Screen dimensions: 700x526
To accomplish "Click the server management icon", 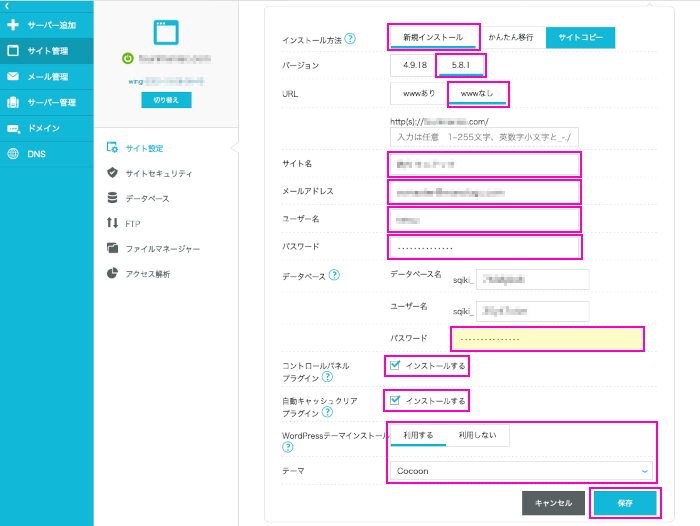I will pos(13,102).
